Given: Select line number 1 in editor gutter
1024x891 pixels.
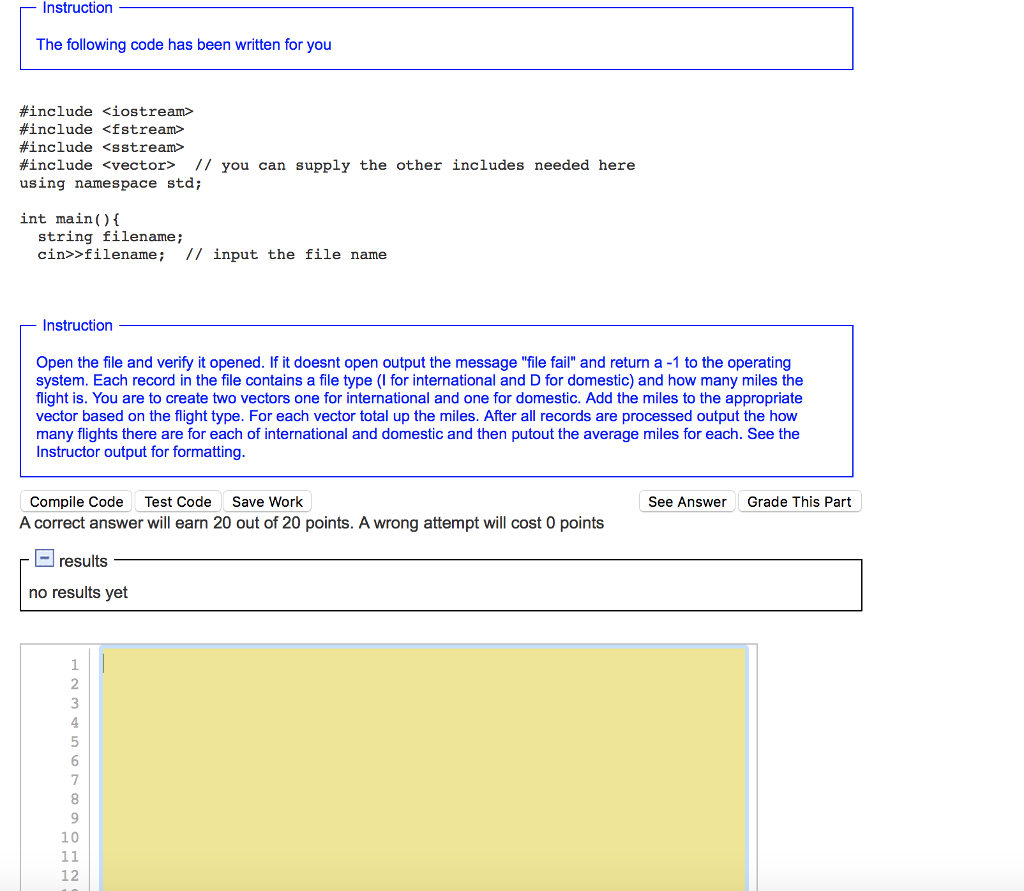Looking at the screenshot, I should click(x=74, y=665).
